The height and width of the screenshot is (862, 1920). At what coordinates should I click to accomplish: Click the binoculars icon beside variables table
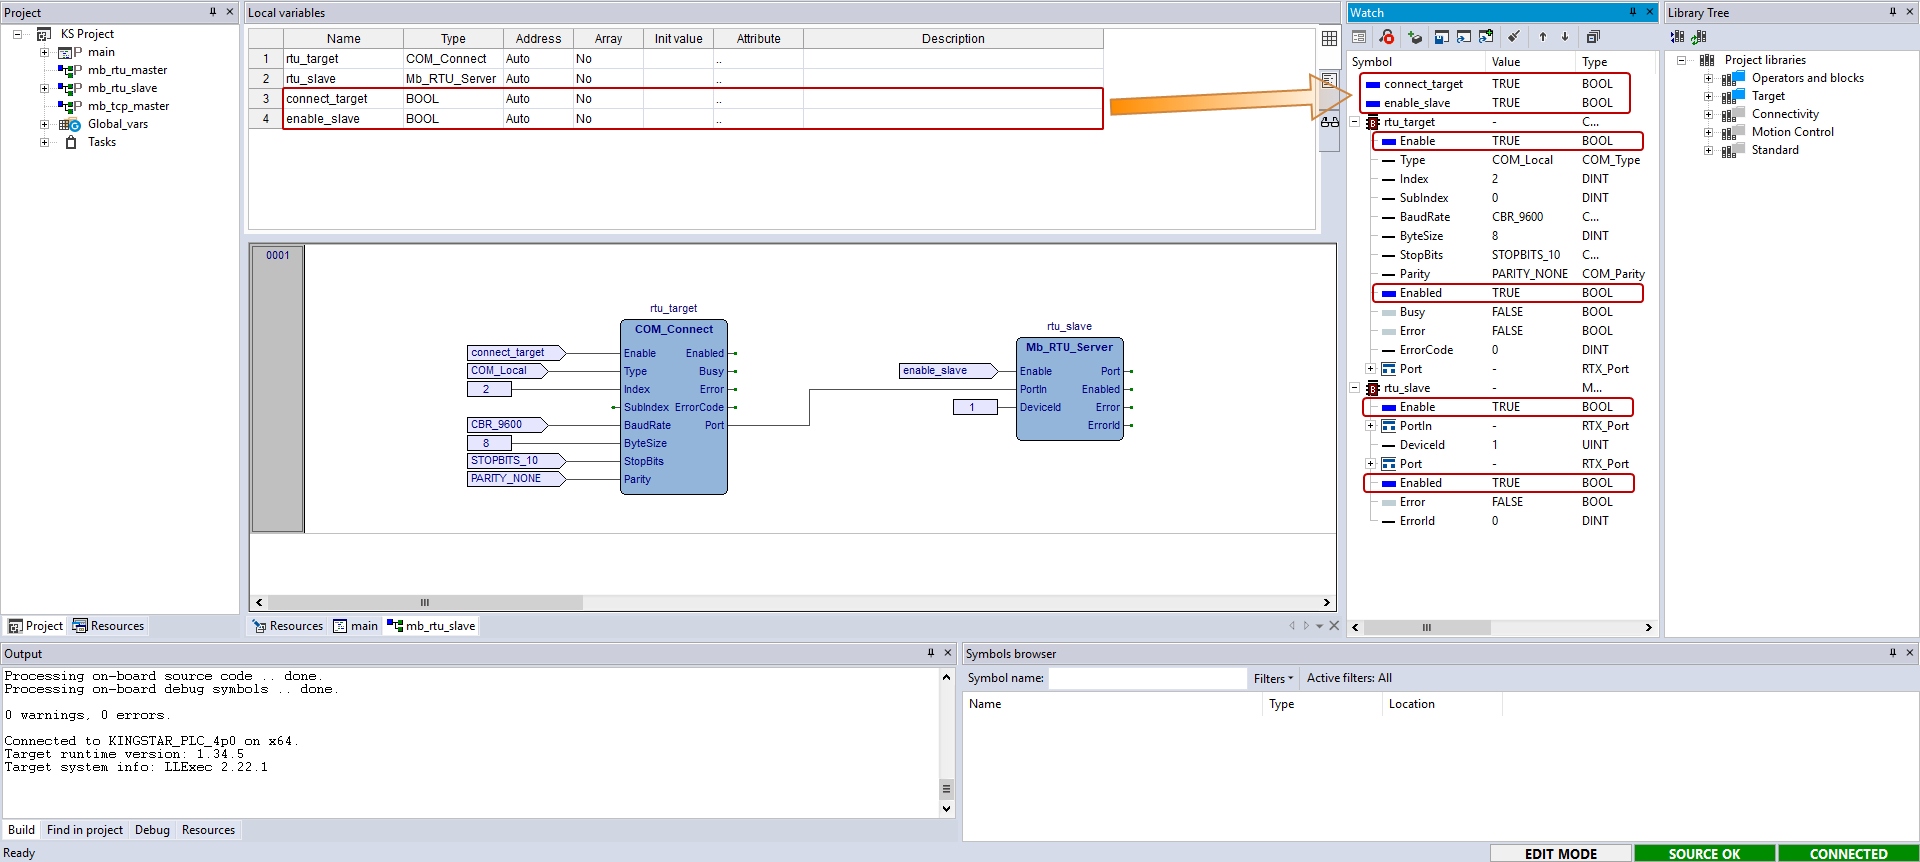1329,122
